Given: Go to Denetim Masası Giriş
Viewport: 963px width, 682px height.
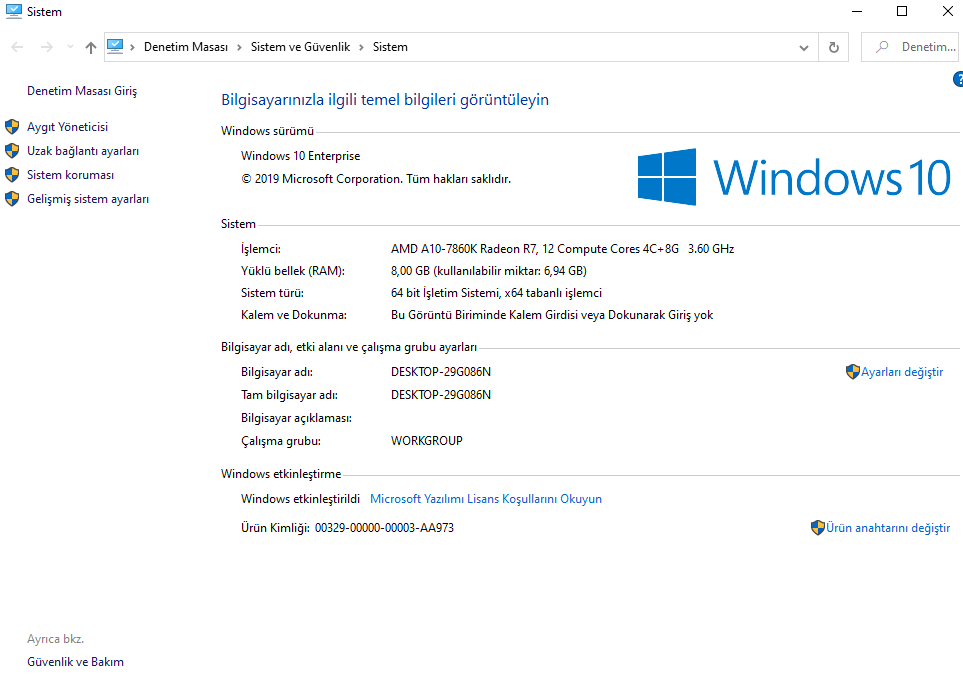Looking at the screenshot, I should point(82,91).
